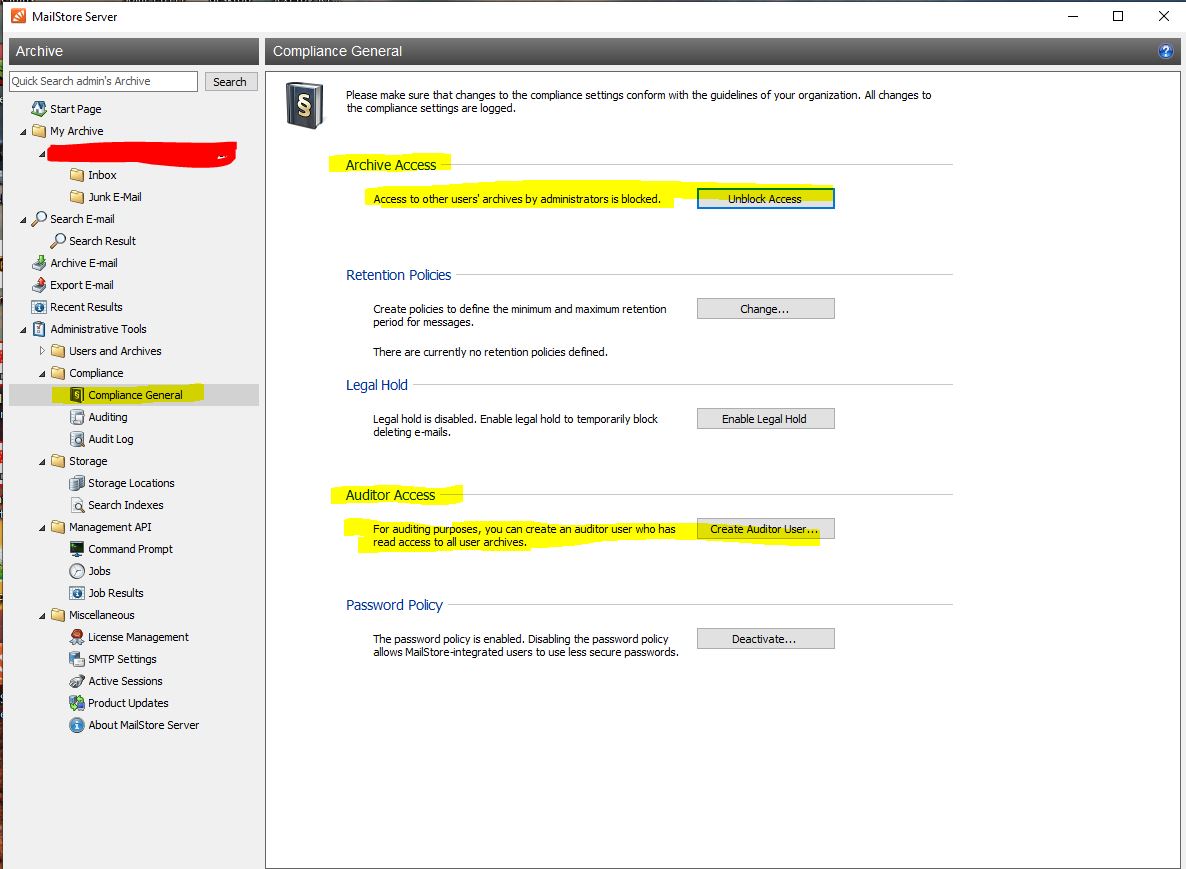Collapse the Storage folder node
Viewport: 1186px width, 869px height.
pos(42,461)
